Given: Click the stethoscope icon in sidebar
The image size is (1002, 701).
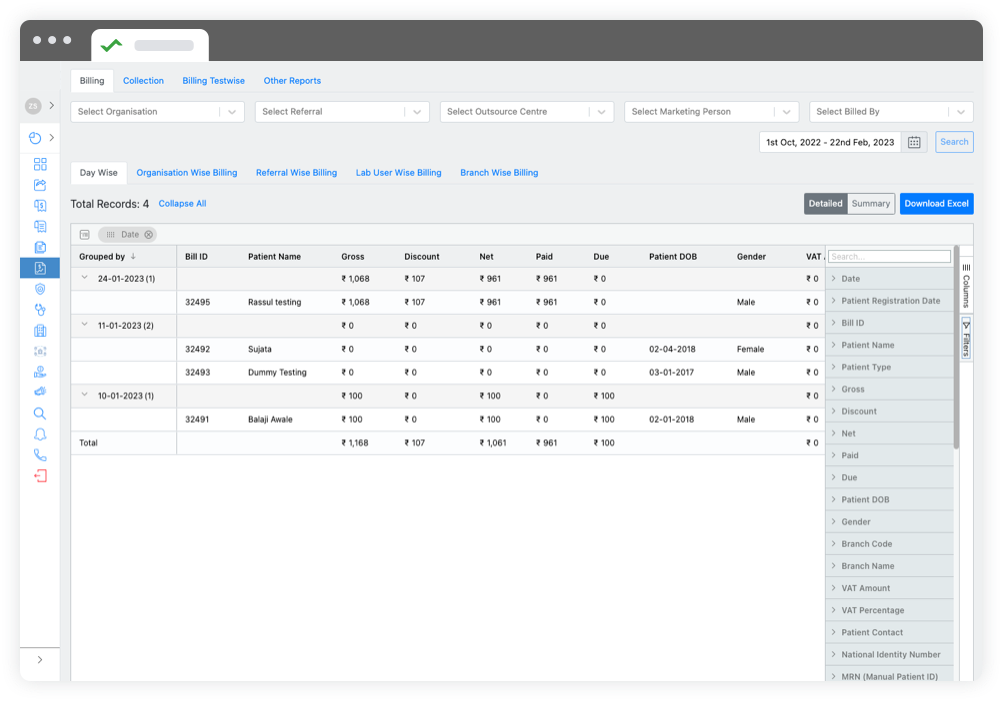Looking at the screenshot, I should (x=40, y=309).
